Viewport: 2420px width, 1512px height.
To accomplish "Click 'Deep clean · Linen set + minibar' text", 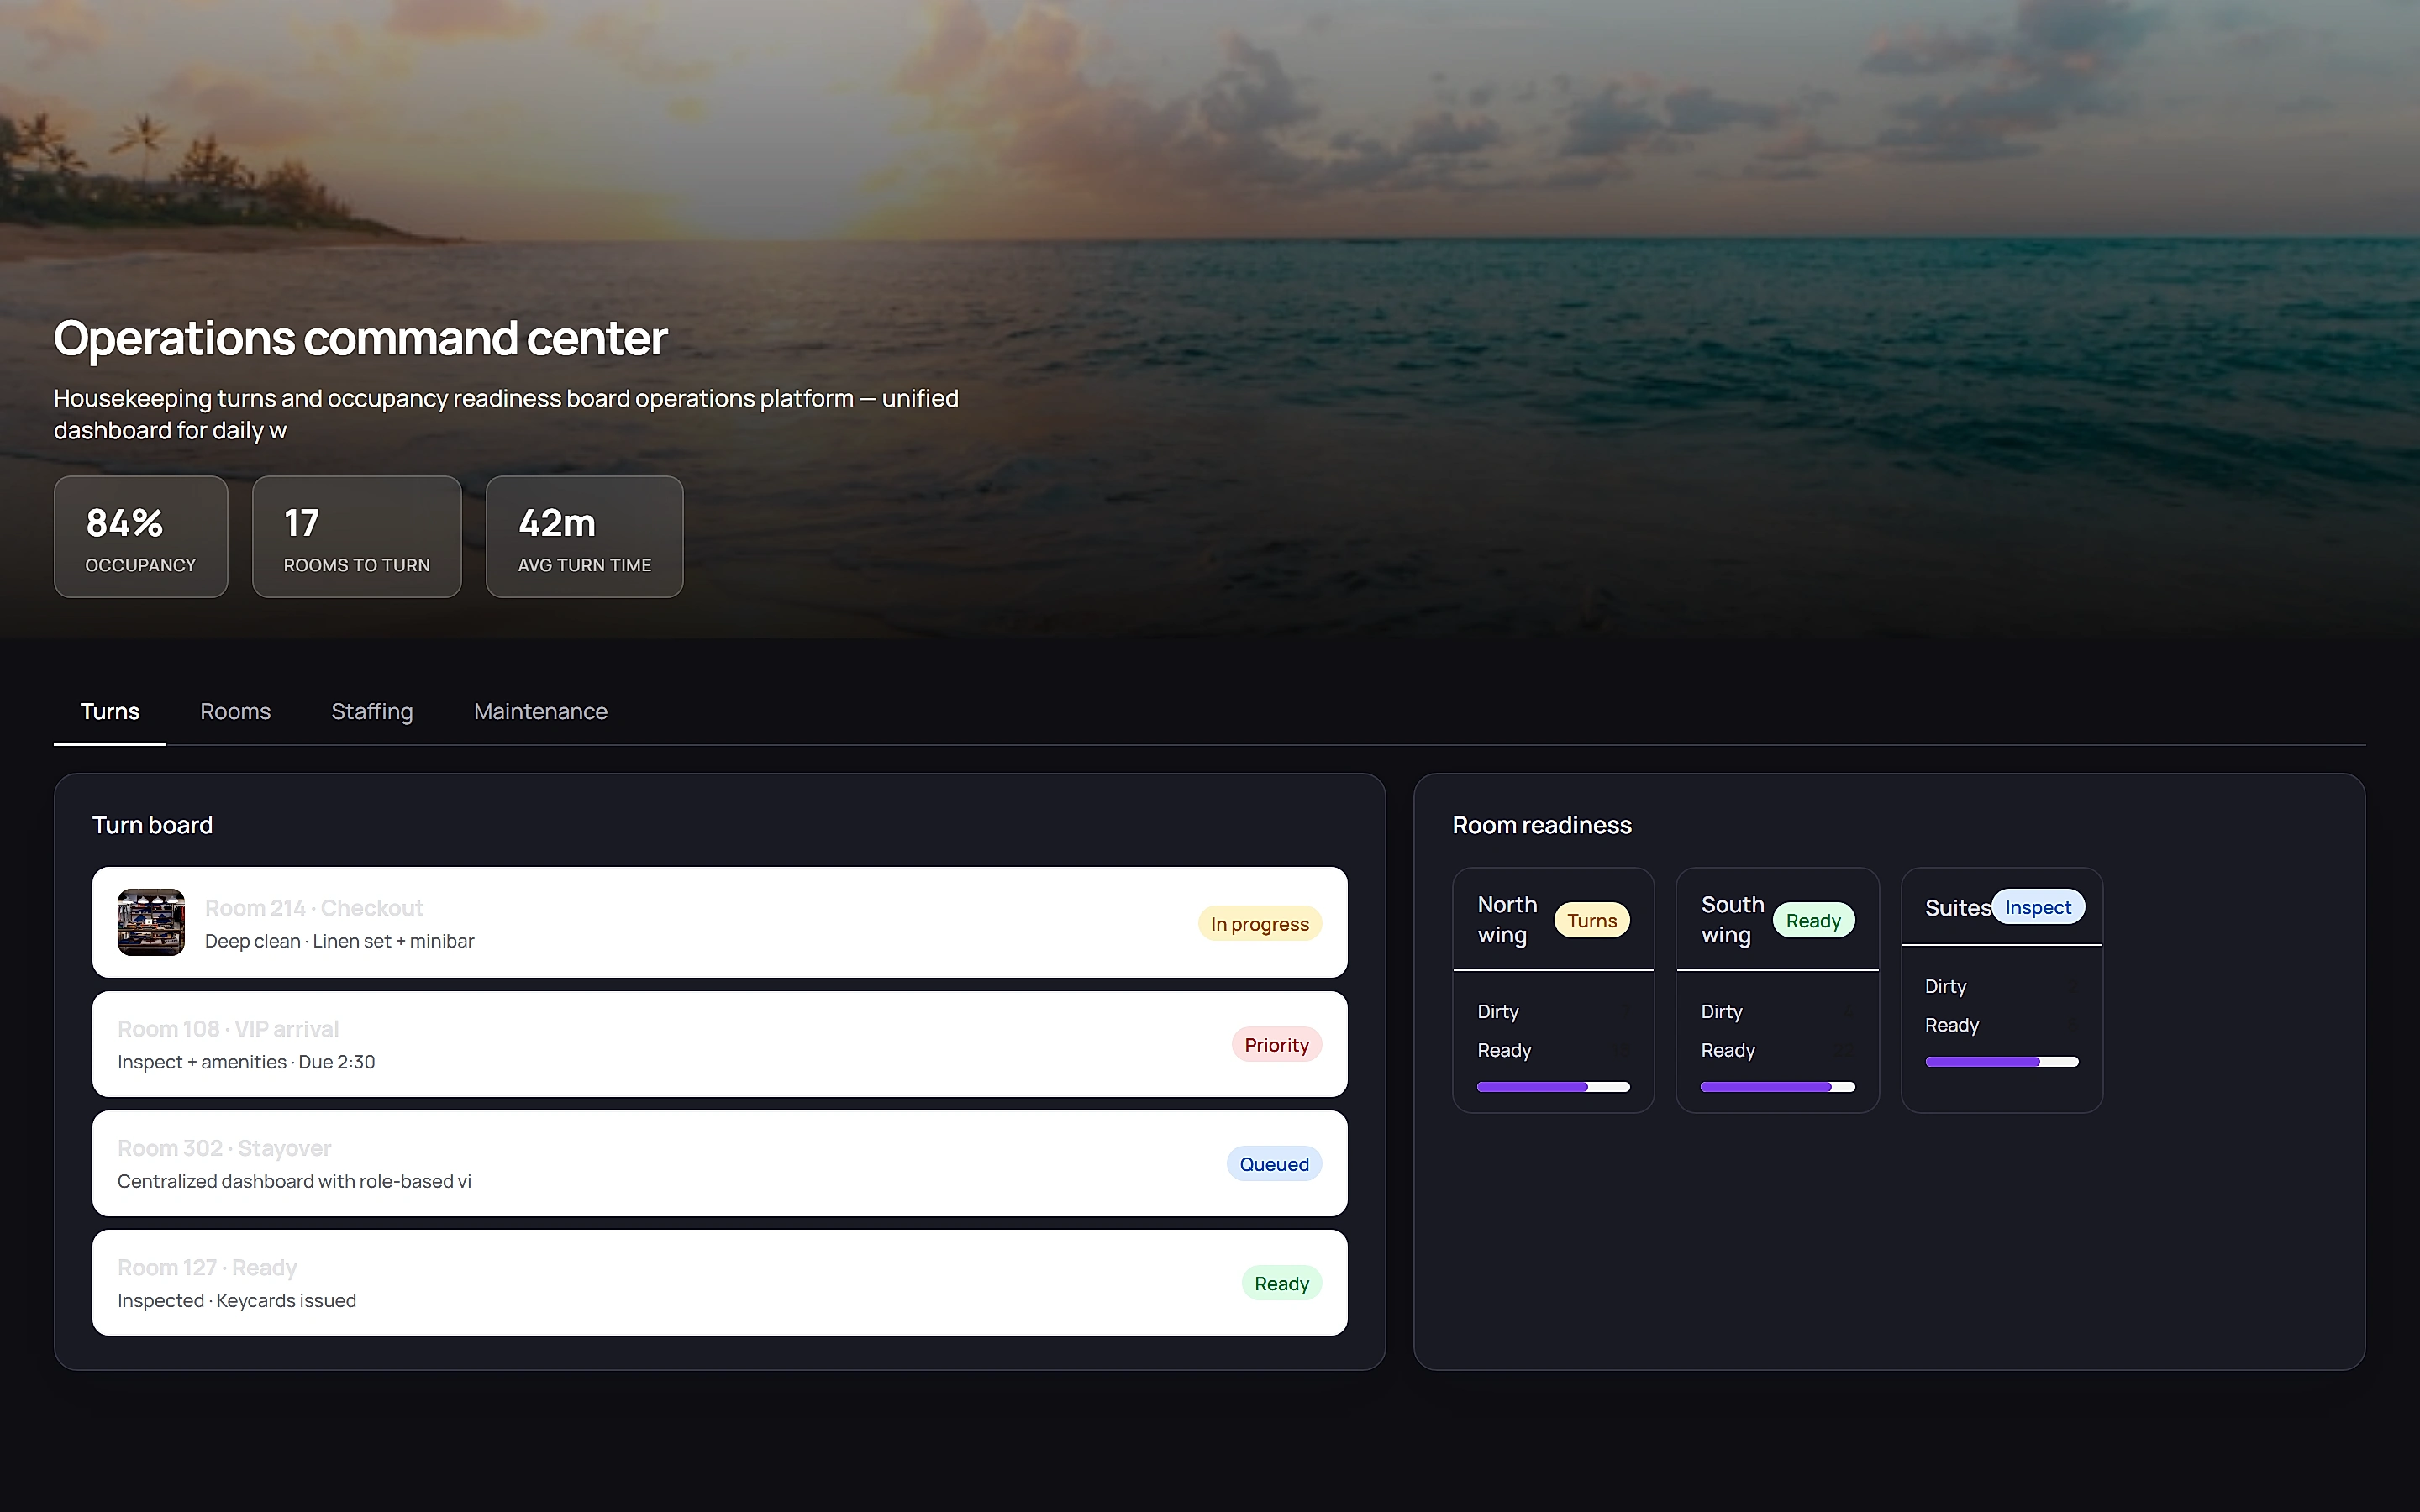I will [x=339, y=941].
